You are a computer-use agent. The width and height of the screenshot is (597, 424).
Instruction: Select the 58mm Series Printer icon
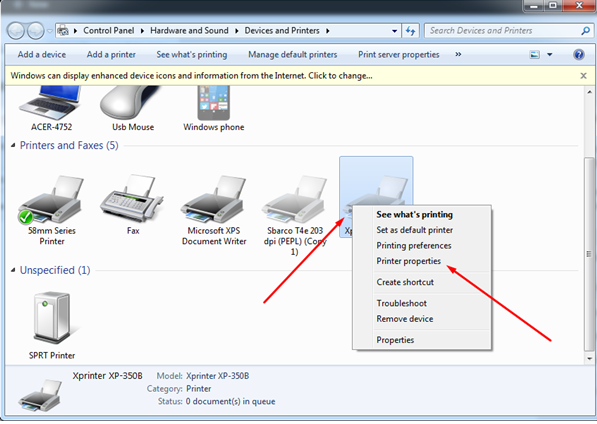pos(51,199)
